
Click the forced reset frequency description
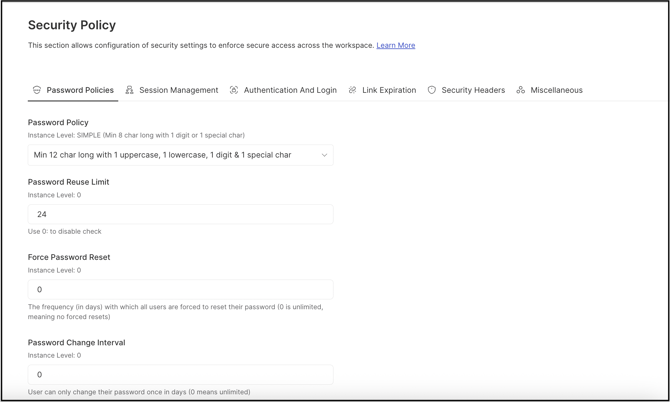[x=176, y=312]
